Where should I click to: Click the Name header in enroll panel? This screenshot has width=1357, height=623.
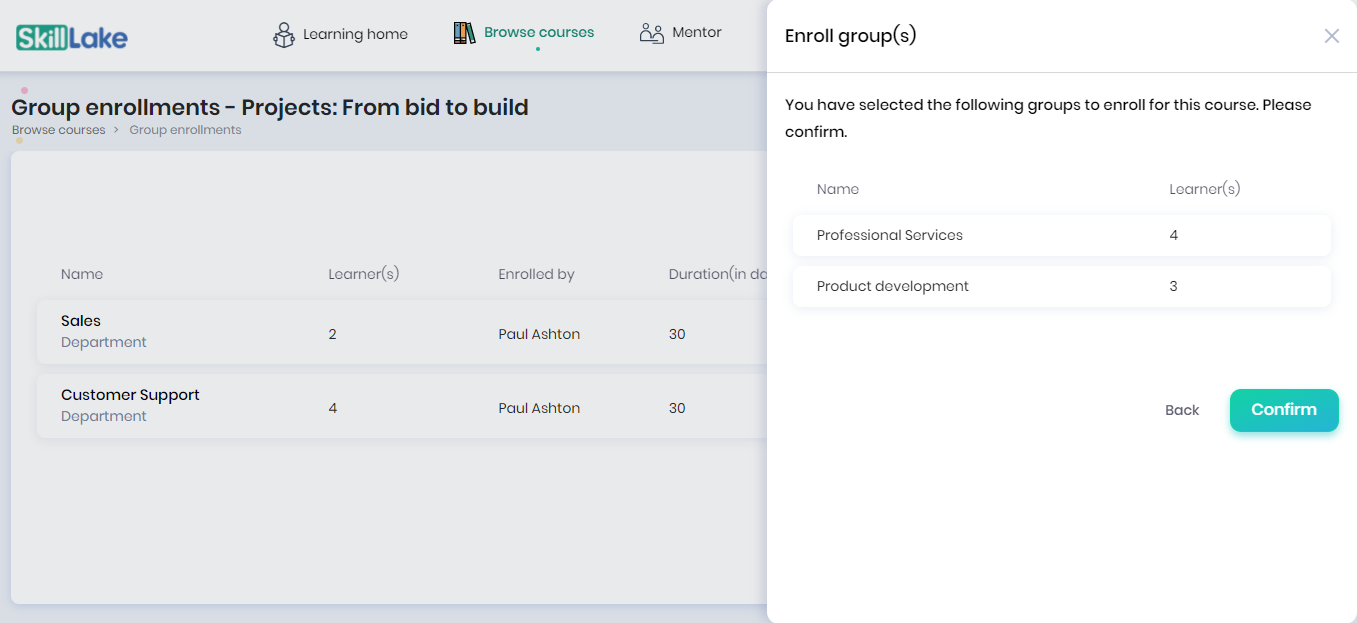point(838,189)
